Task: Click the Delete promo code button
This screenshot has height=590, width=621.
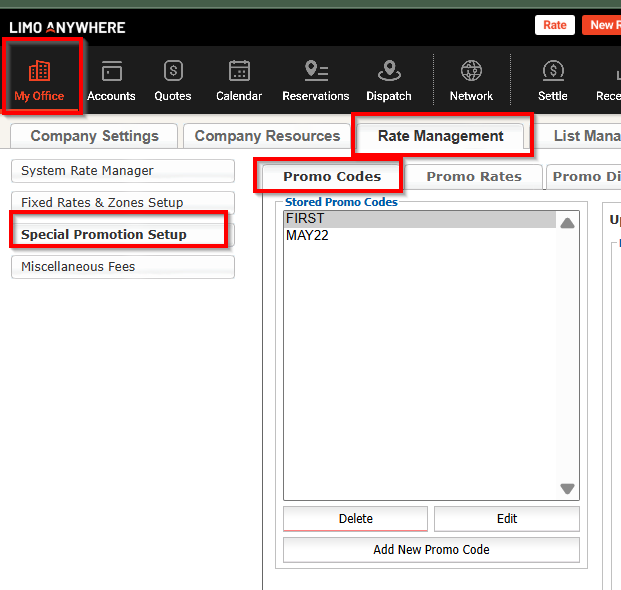Action: point(355,519)
